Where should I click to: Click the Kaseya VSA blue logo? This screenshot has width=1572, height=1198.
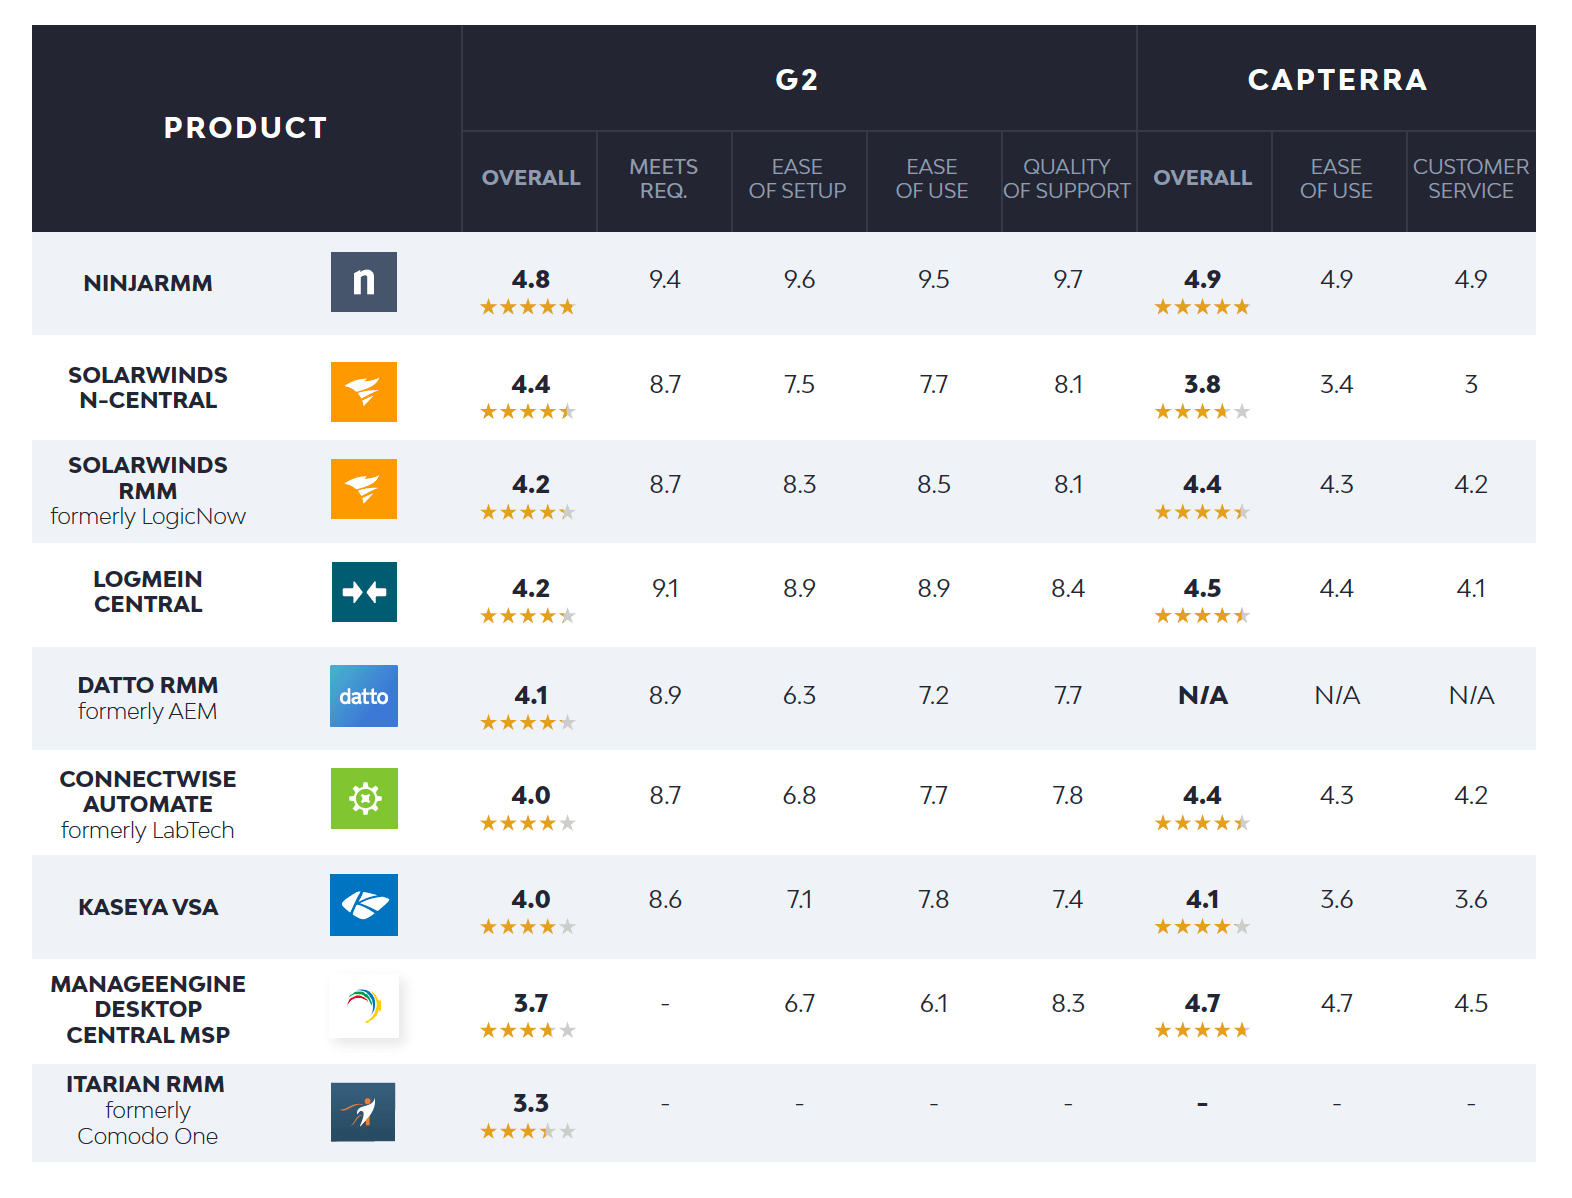click(x=364, y=905)
